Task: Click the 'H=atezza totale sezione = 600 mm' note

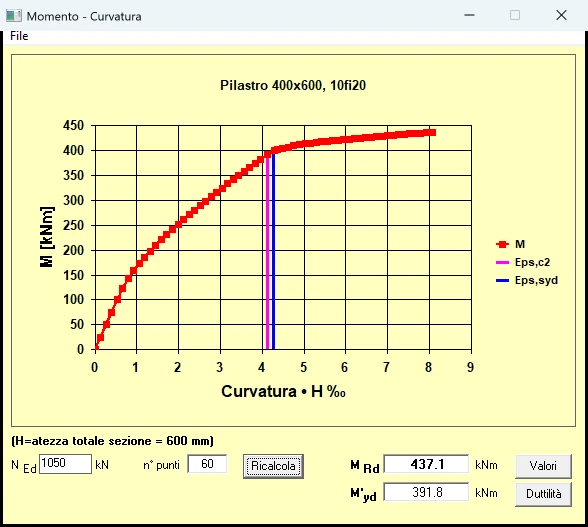Action: pos(112,441)
